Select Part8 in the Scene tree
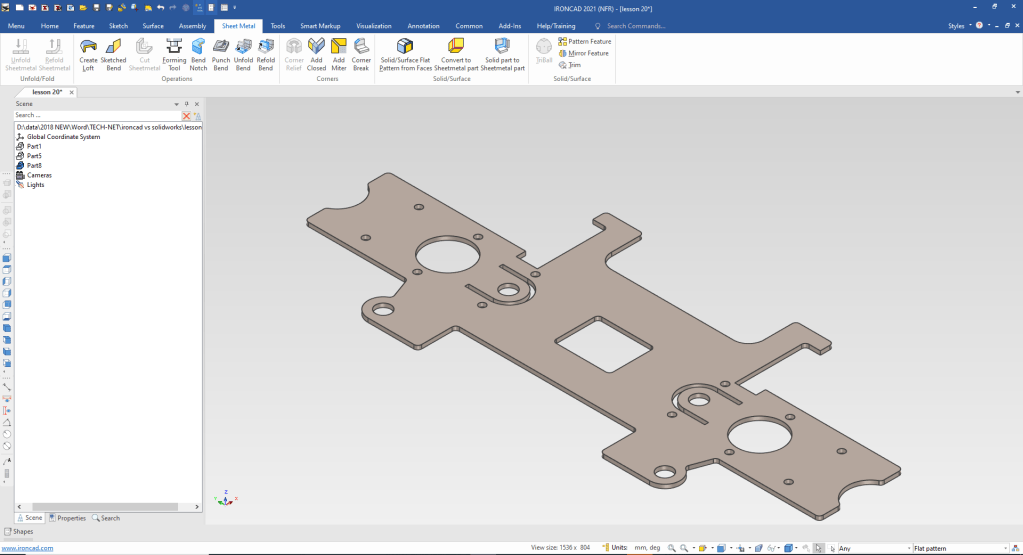 [x=34, y=165]
